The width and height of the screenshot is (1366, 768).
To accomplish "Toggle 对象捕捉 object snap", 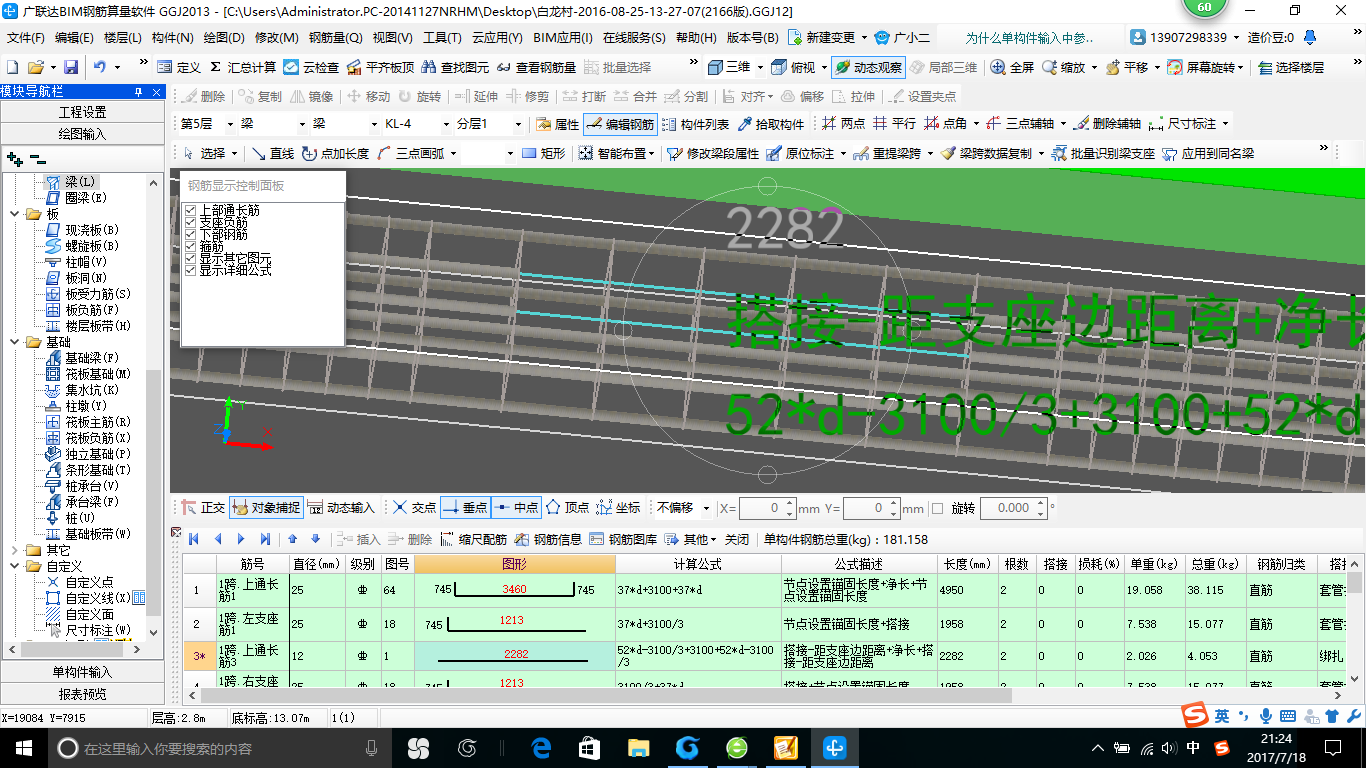I will tap(266, 508).
